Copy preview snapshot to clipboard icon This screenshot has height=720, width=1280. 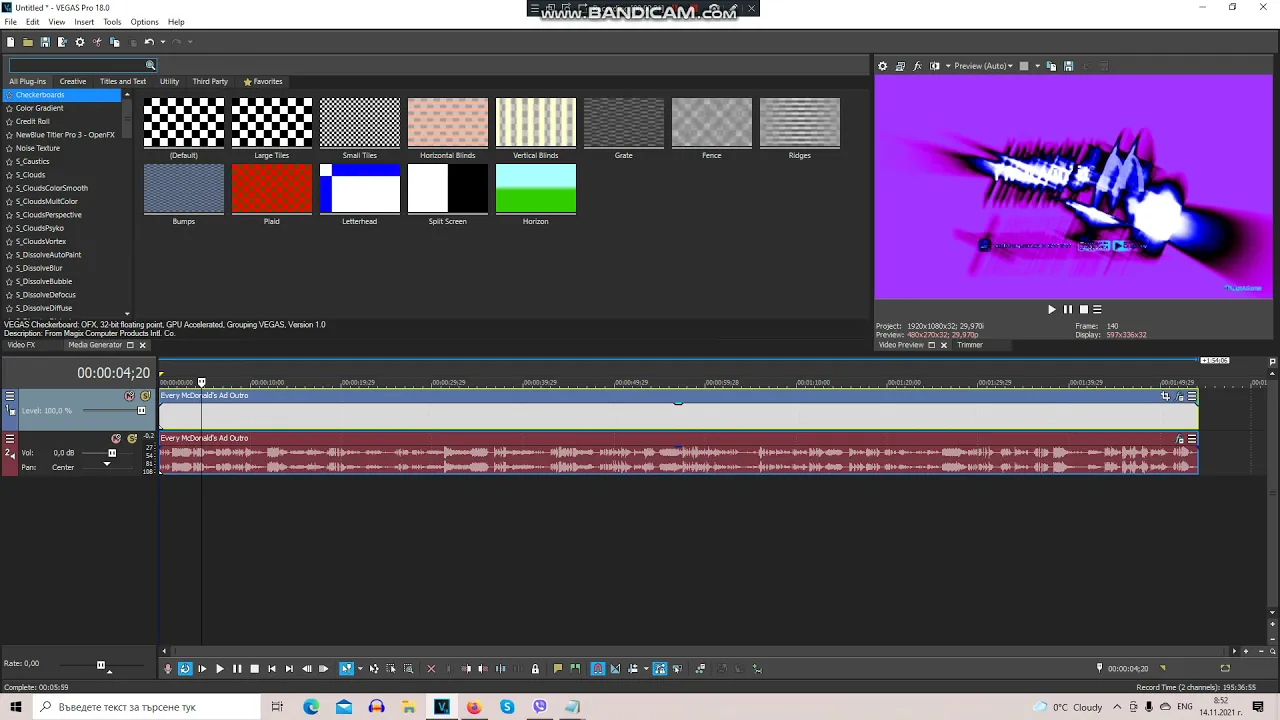(x=1051, y=66)
